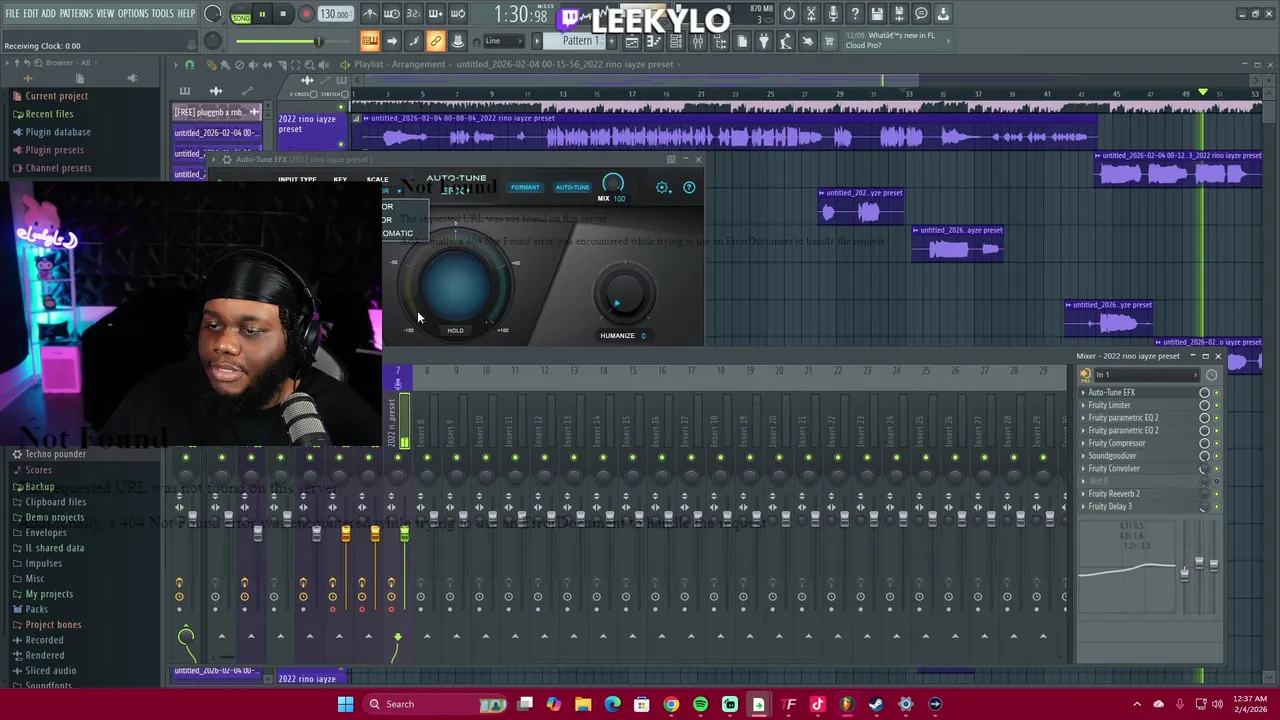Open the EDIT menu
1280x720 pixels.
click(x=31, y=14)
